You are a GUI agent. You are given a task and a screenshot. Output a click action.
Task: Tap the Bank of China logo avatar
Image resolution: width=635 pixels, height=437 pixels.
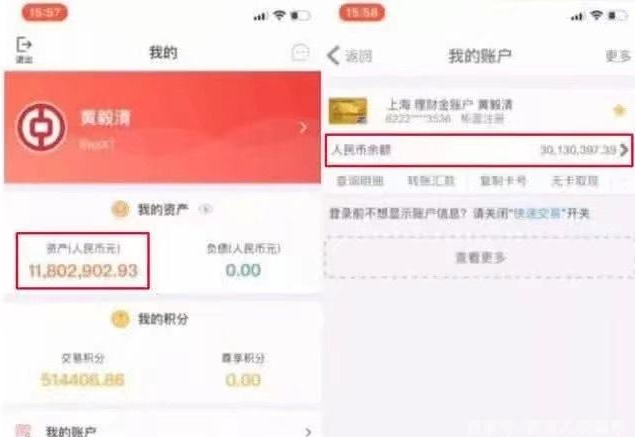tap(41, 127)
